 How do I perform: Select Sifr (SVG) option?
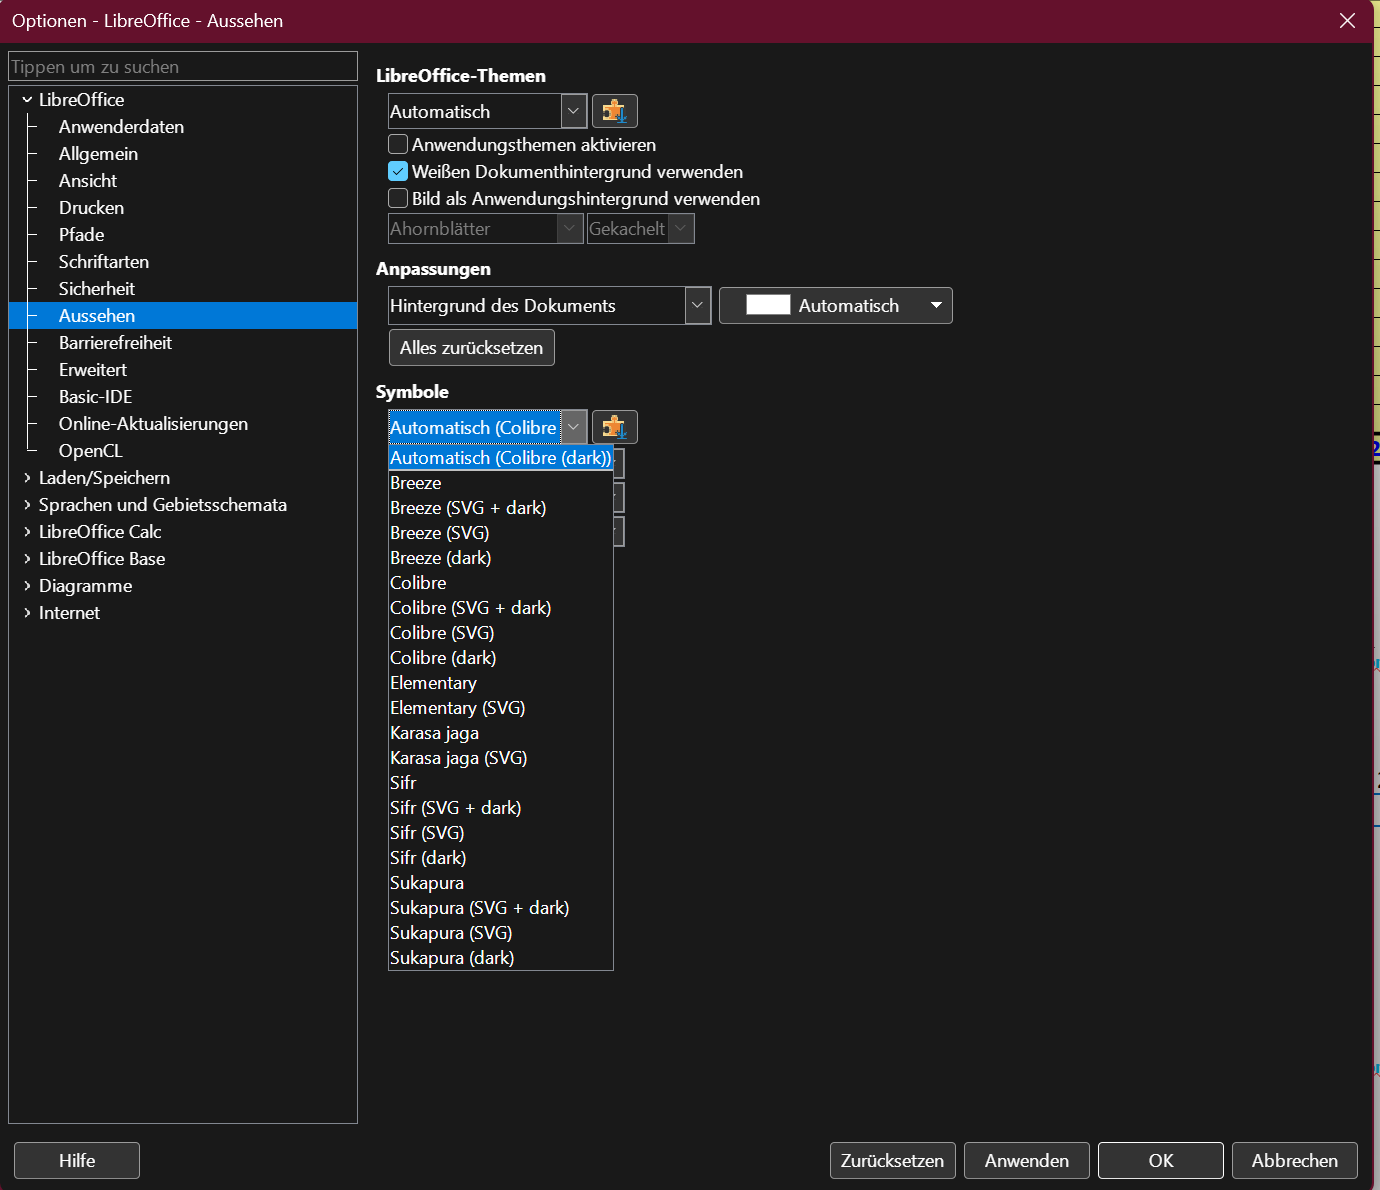click(x=500, y=832)
